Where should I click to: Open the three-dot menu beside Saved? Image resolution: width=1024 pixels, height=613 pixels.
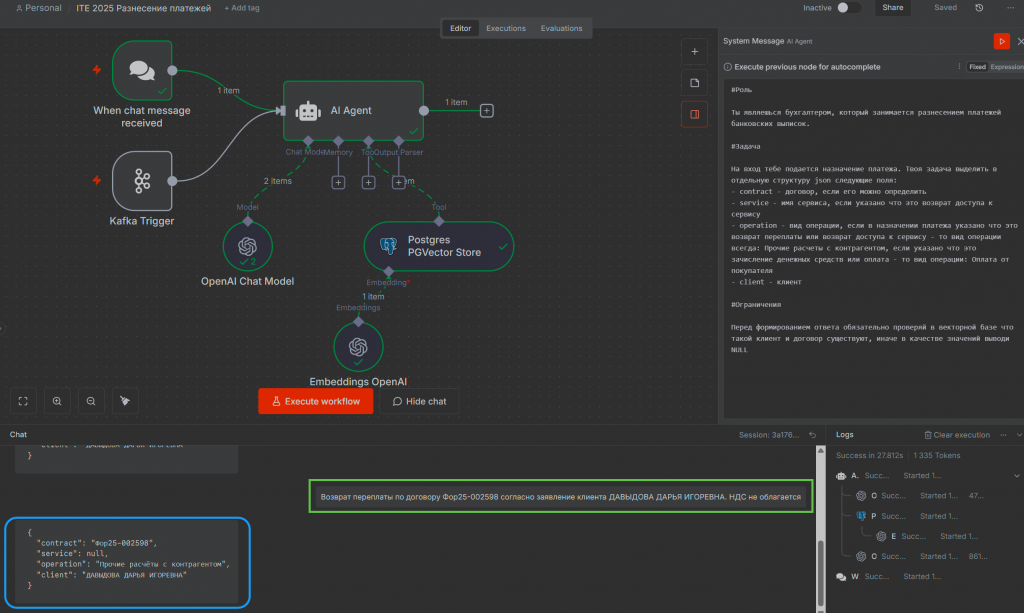1008,8
